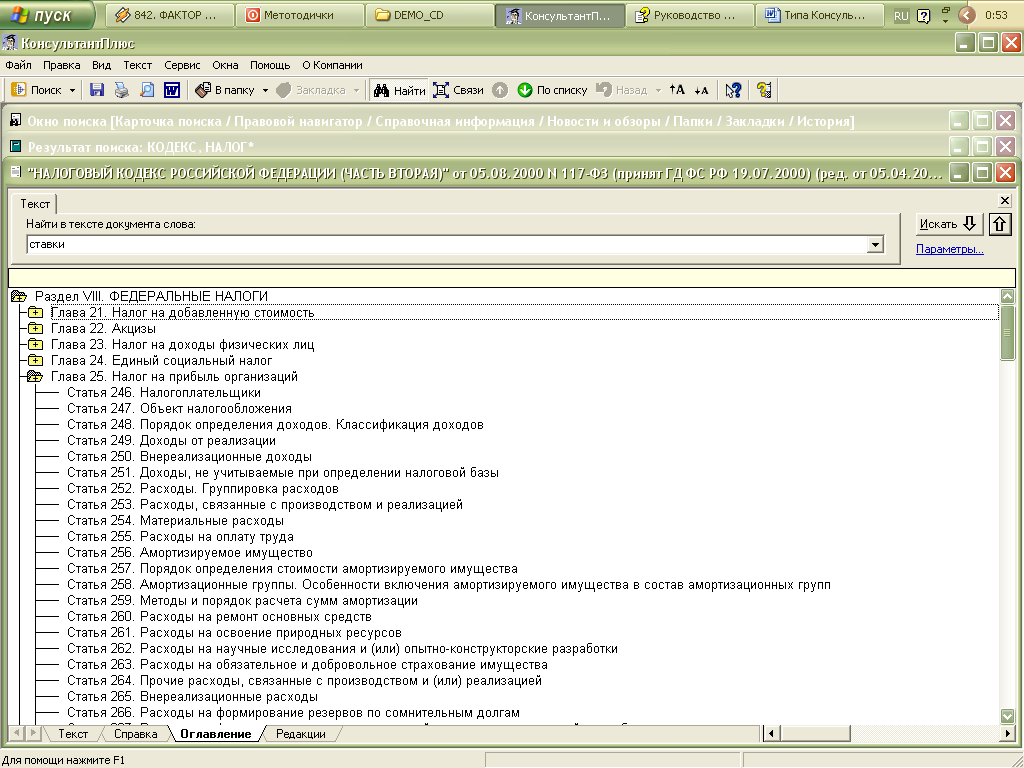Switch to DEMO_CD taskbar button
Screen dimensions: 1024x768
[430, 15]
